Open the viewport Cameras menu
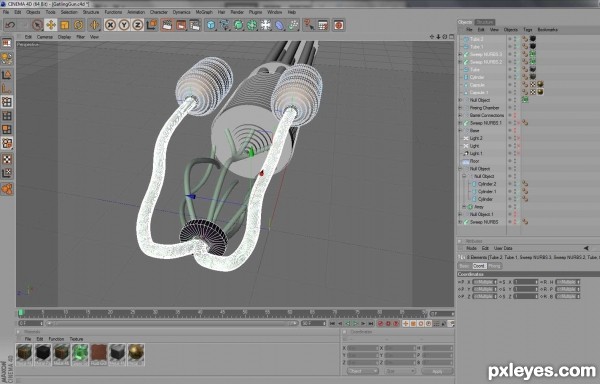 (44, 37)
